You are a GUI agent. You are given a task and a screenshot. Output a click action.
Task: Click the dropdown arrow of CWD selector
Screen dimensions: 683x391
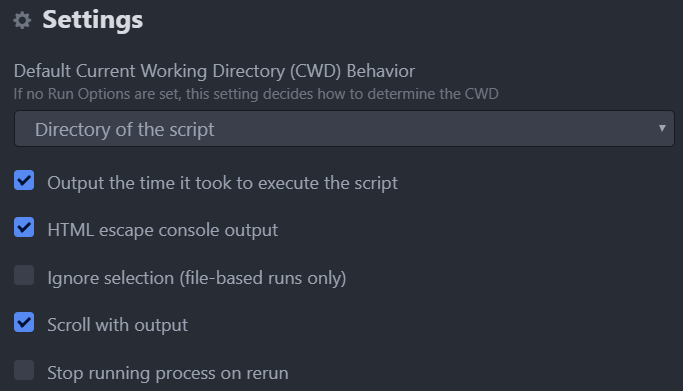click(x=662, y=128)
